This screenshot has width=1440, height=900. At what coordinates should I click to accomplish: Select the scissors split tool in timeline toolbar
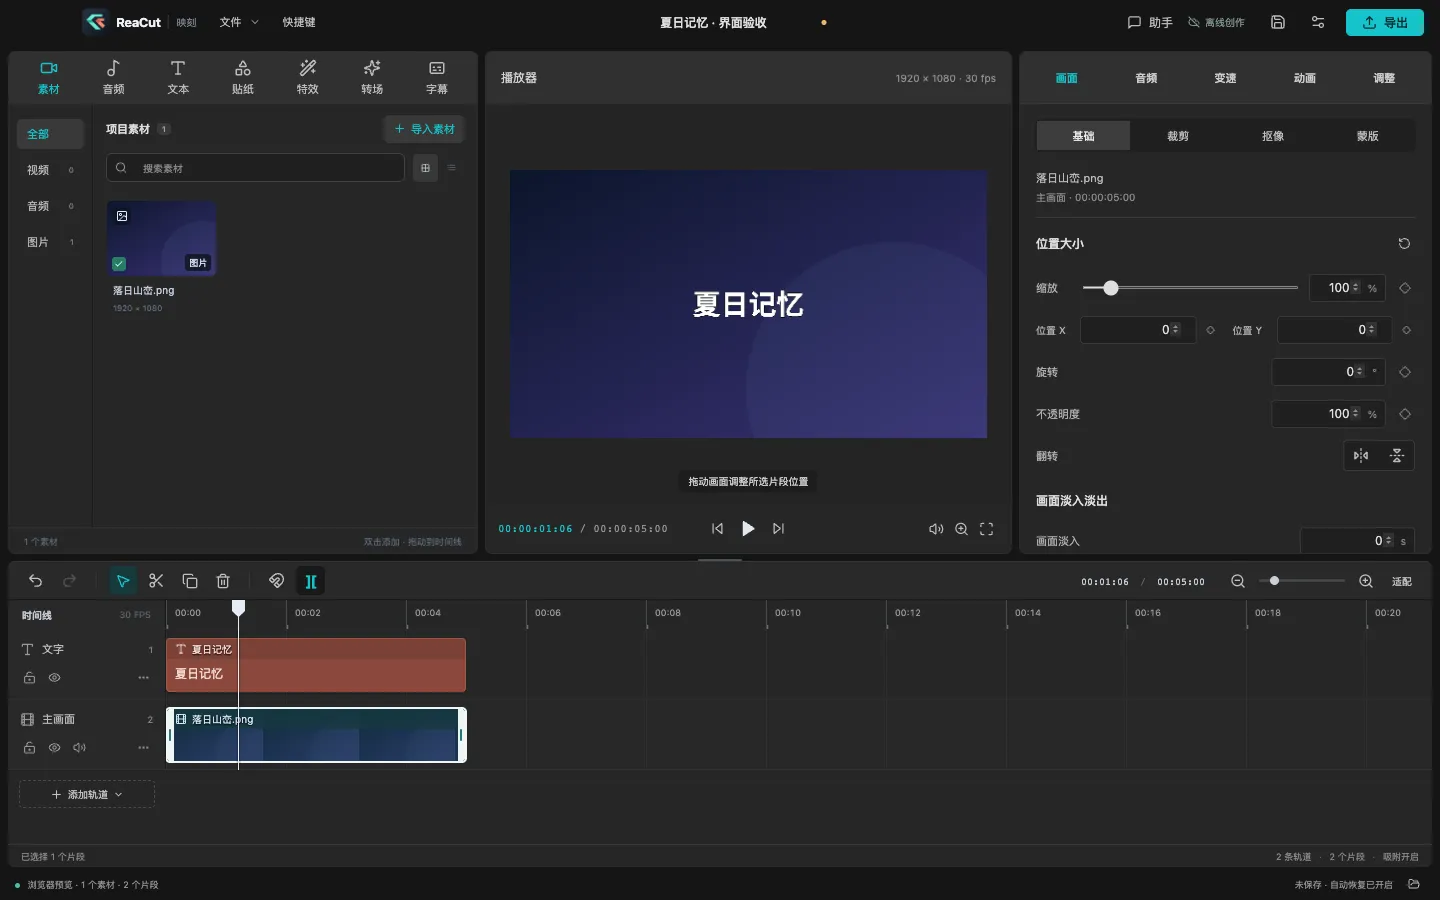156,581
